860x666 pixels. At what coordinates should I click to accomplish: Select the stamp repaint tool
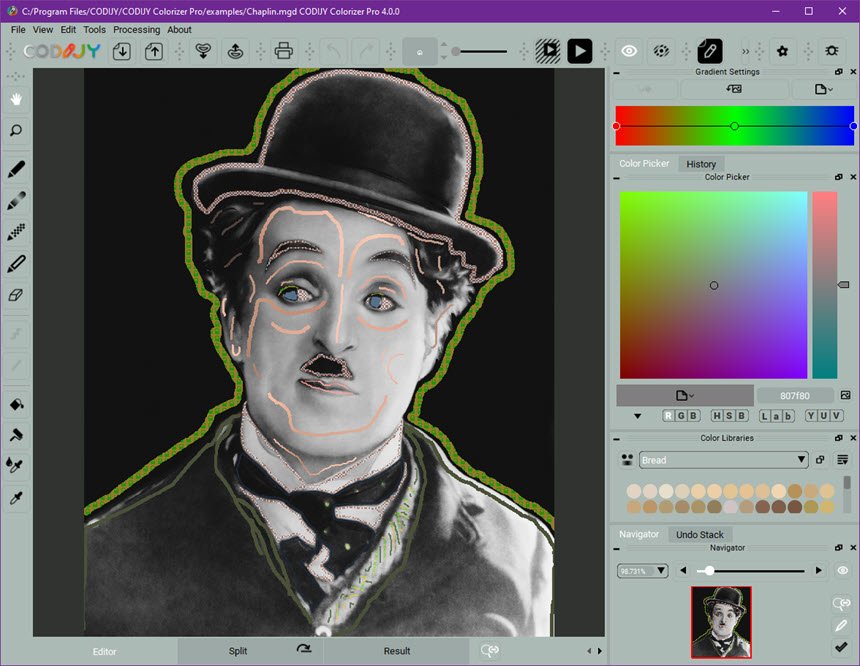tap(16, 436)
